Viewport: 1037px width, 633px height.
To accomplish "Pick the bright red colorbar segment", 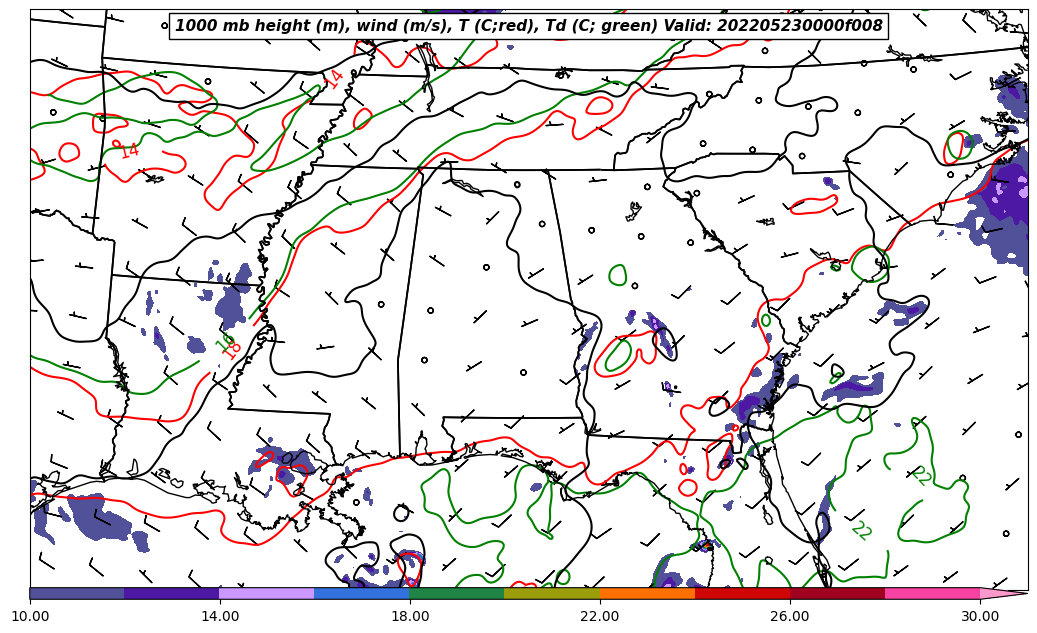I will pyautogui.click(x=741, y=593).
